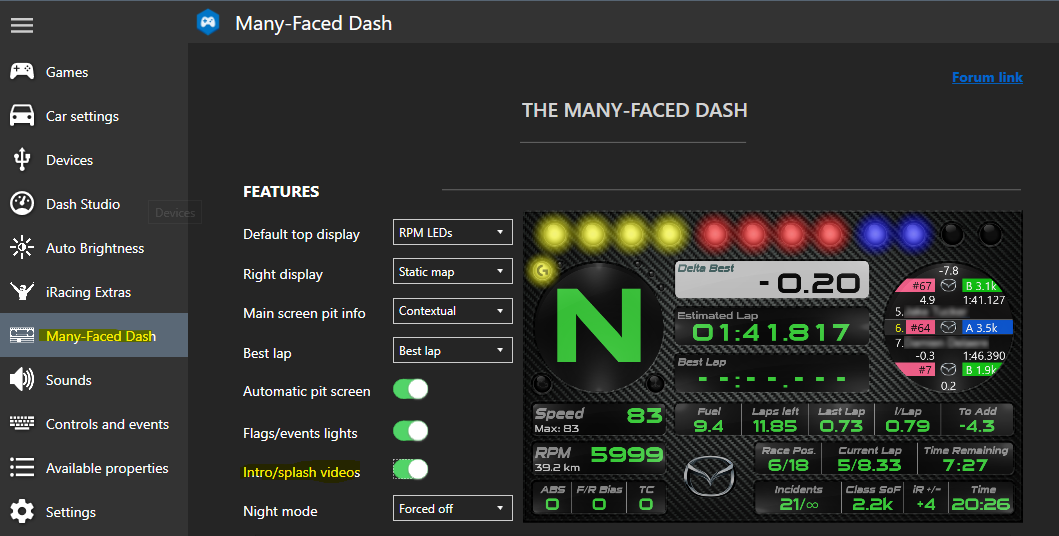Image resolution: width=1059 pixels, height=536 pixels.
Task: Click the Dash Studio gauge icon
Action: point(22,203)
